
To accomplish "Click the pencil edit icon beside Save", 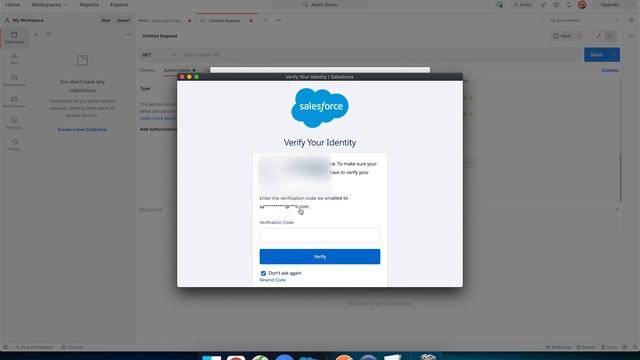I will [598, 36].
